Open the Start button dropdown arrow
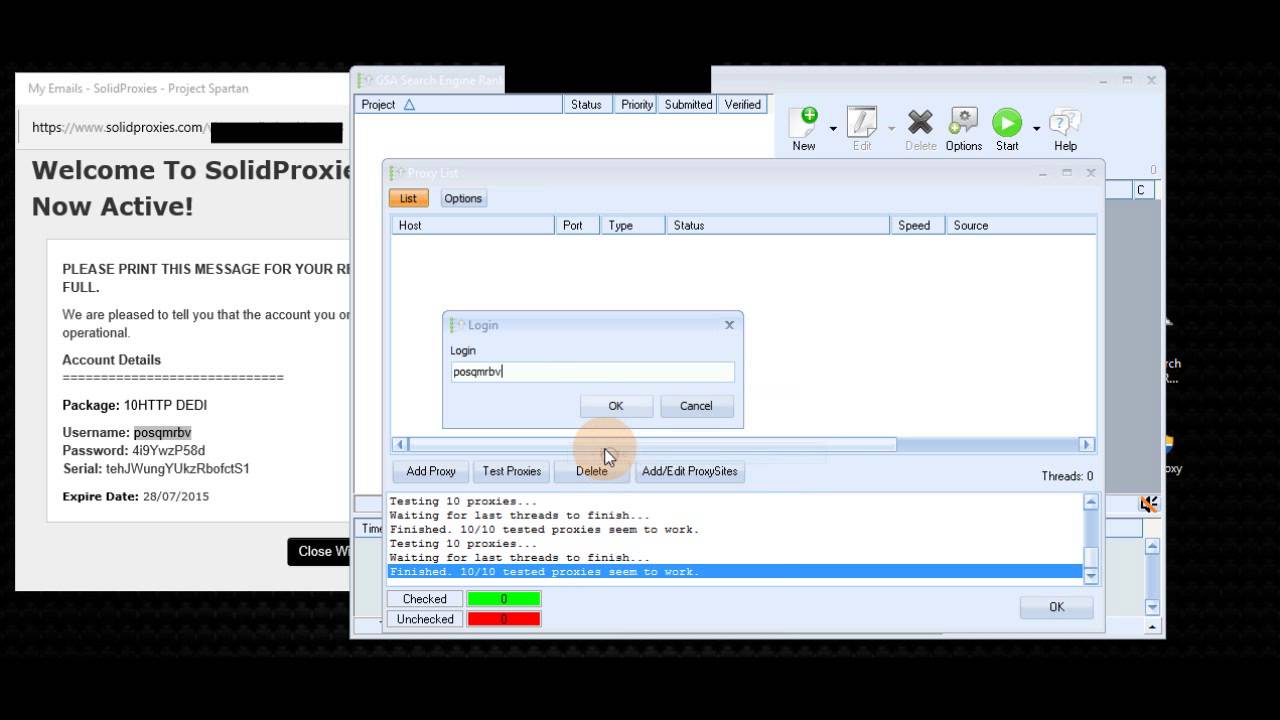This screenshot has height=720, width=1280. pyautogui.click(x=1036, y=129)
